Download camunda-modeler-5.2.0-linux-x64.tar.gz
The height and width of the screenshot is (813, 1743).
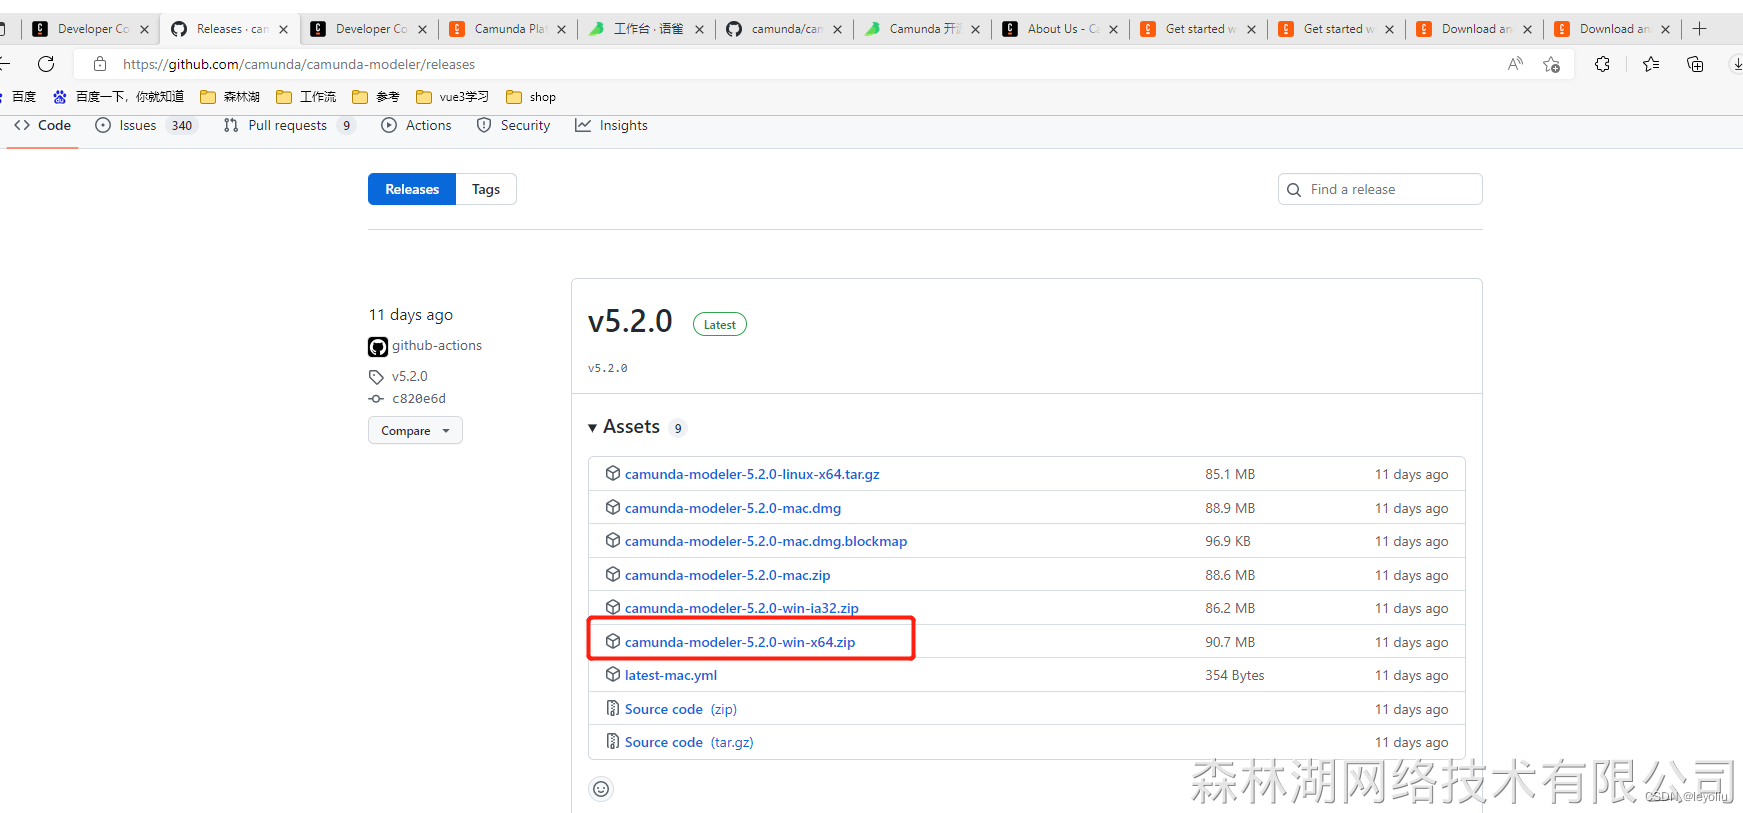pyautogui.click(x=752, y=474)
